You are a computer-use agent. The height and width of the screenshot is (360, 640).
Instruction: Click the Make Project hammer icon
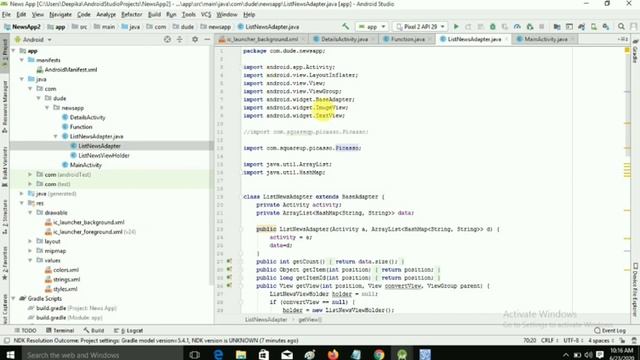tap(346, 27)
